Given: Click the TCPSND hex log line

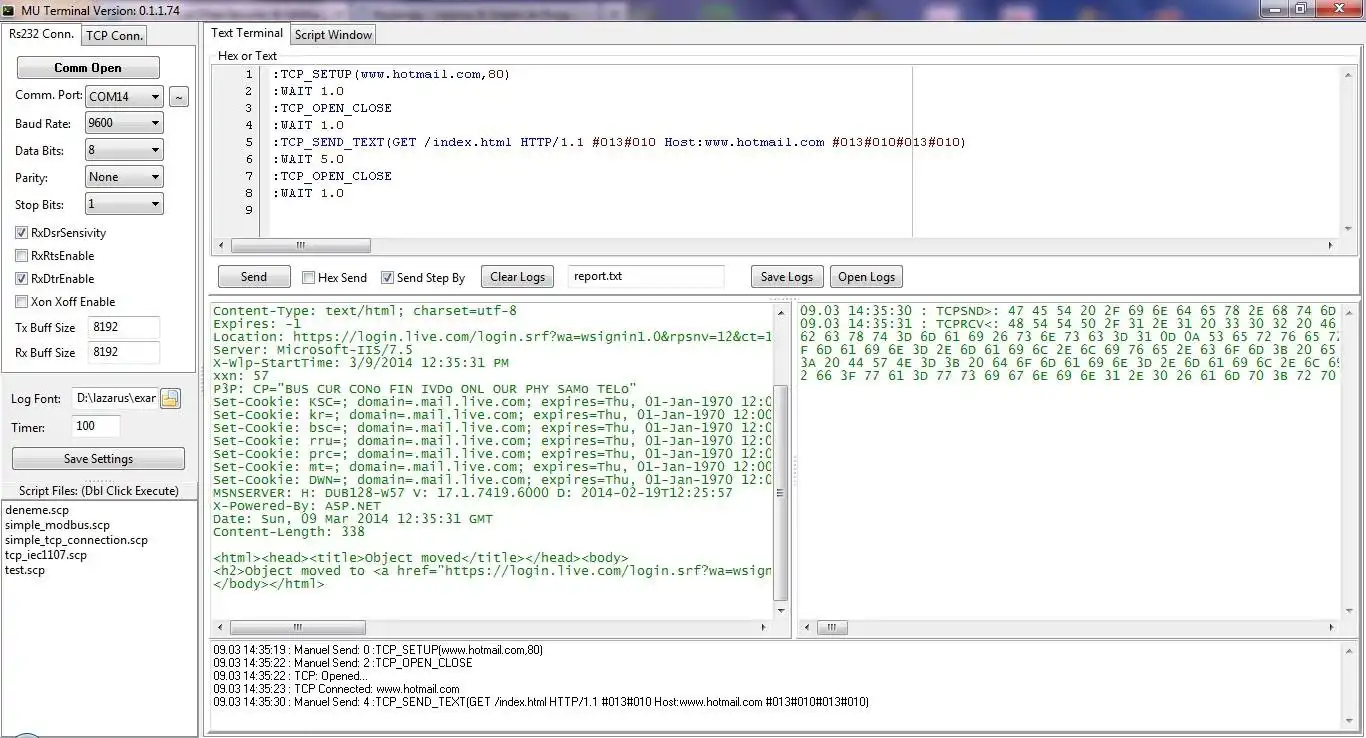Looking at the screenshot, I should (x=1069, y=311).
